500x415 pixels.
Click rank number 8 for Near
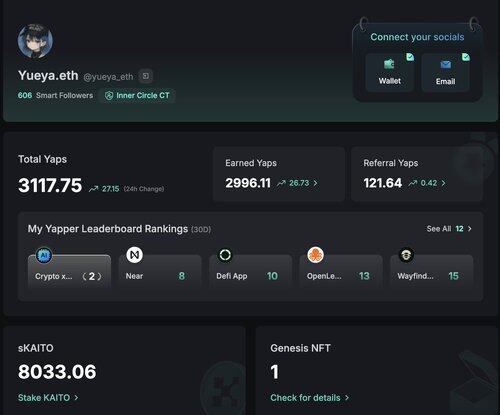(182, 276)
